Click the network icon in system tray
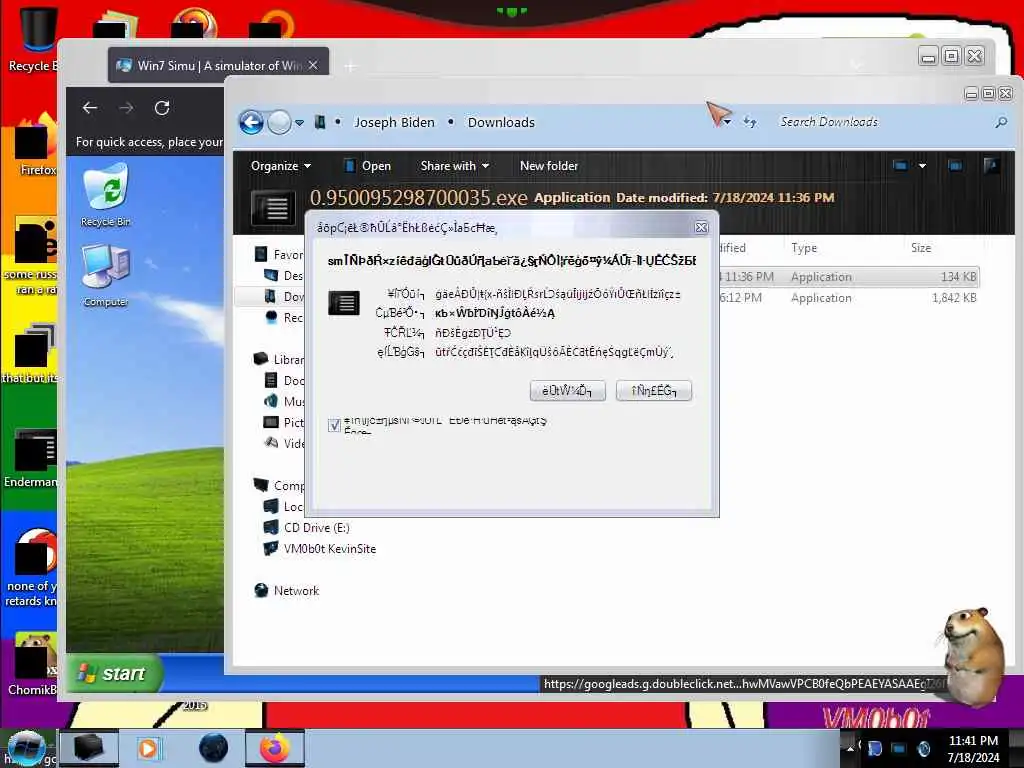The width and height of the screenshot is (1024, 768). [899, 748]
